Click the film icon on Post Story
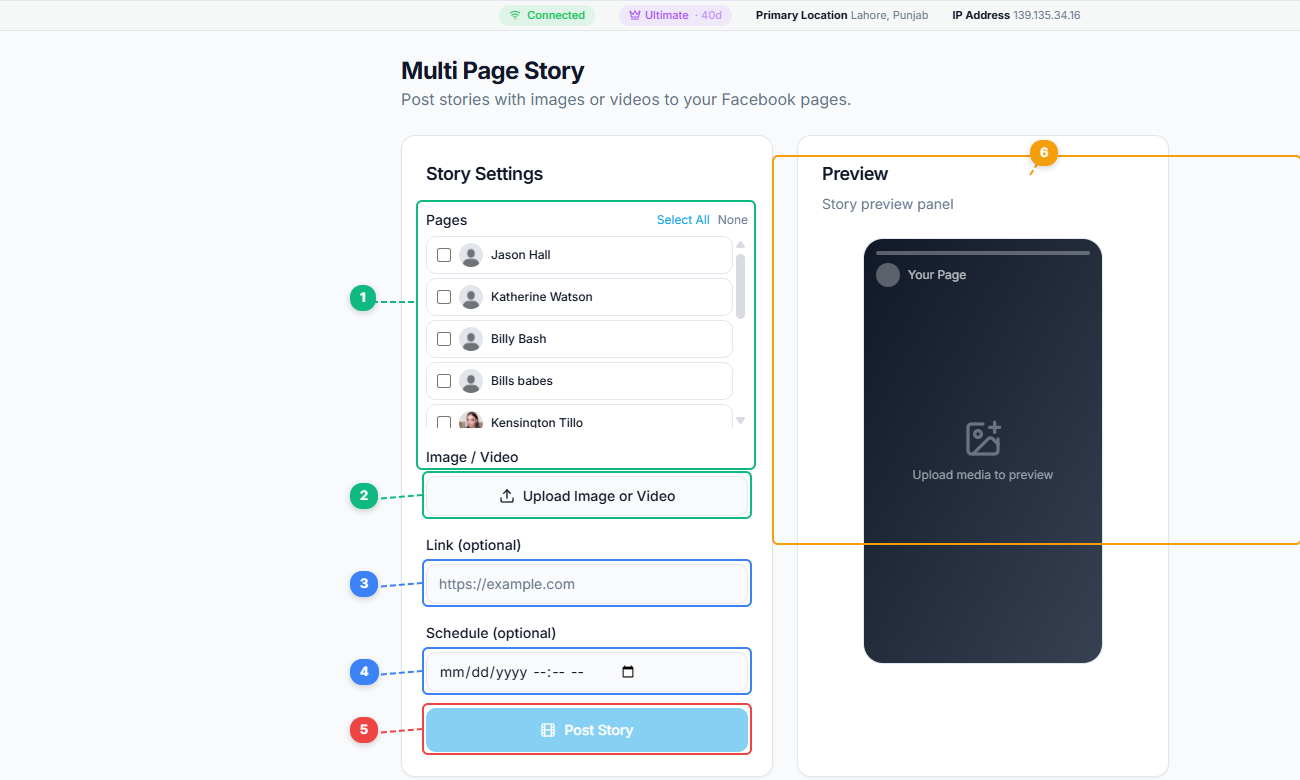This screenshot has width=1300, height=780. click(x=548, y=730)
